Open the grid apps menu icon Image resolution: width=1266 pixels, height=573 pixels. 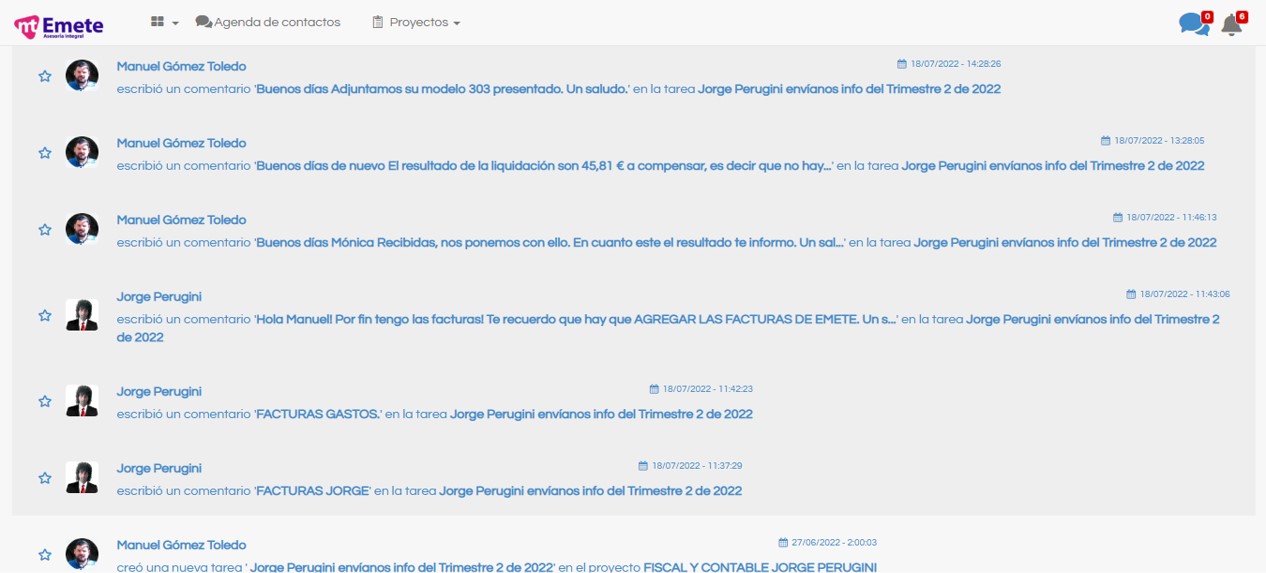tap(157, 22)
